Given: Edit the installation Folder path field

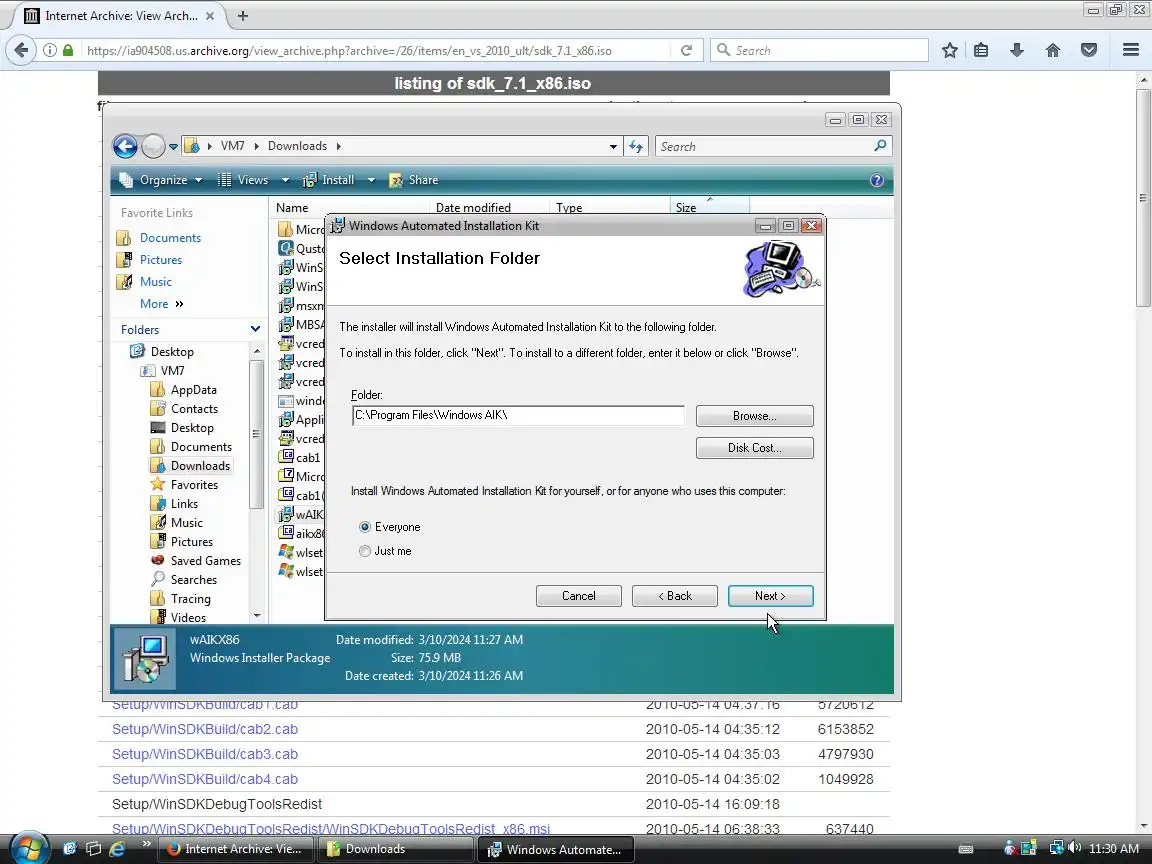Looking at the screenshot, I should (x=518, y=415).
